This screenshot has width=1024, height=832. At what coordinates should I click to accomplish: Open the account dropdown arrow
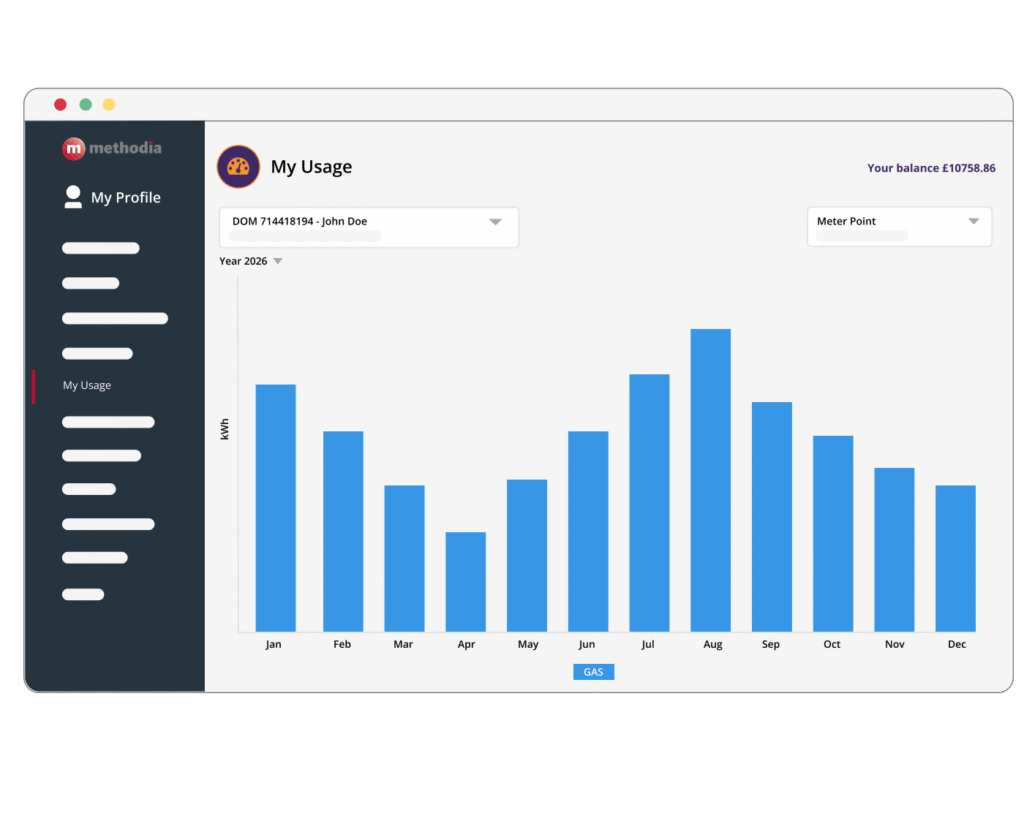click(496, 222)
